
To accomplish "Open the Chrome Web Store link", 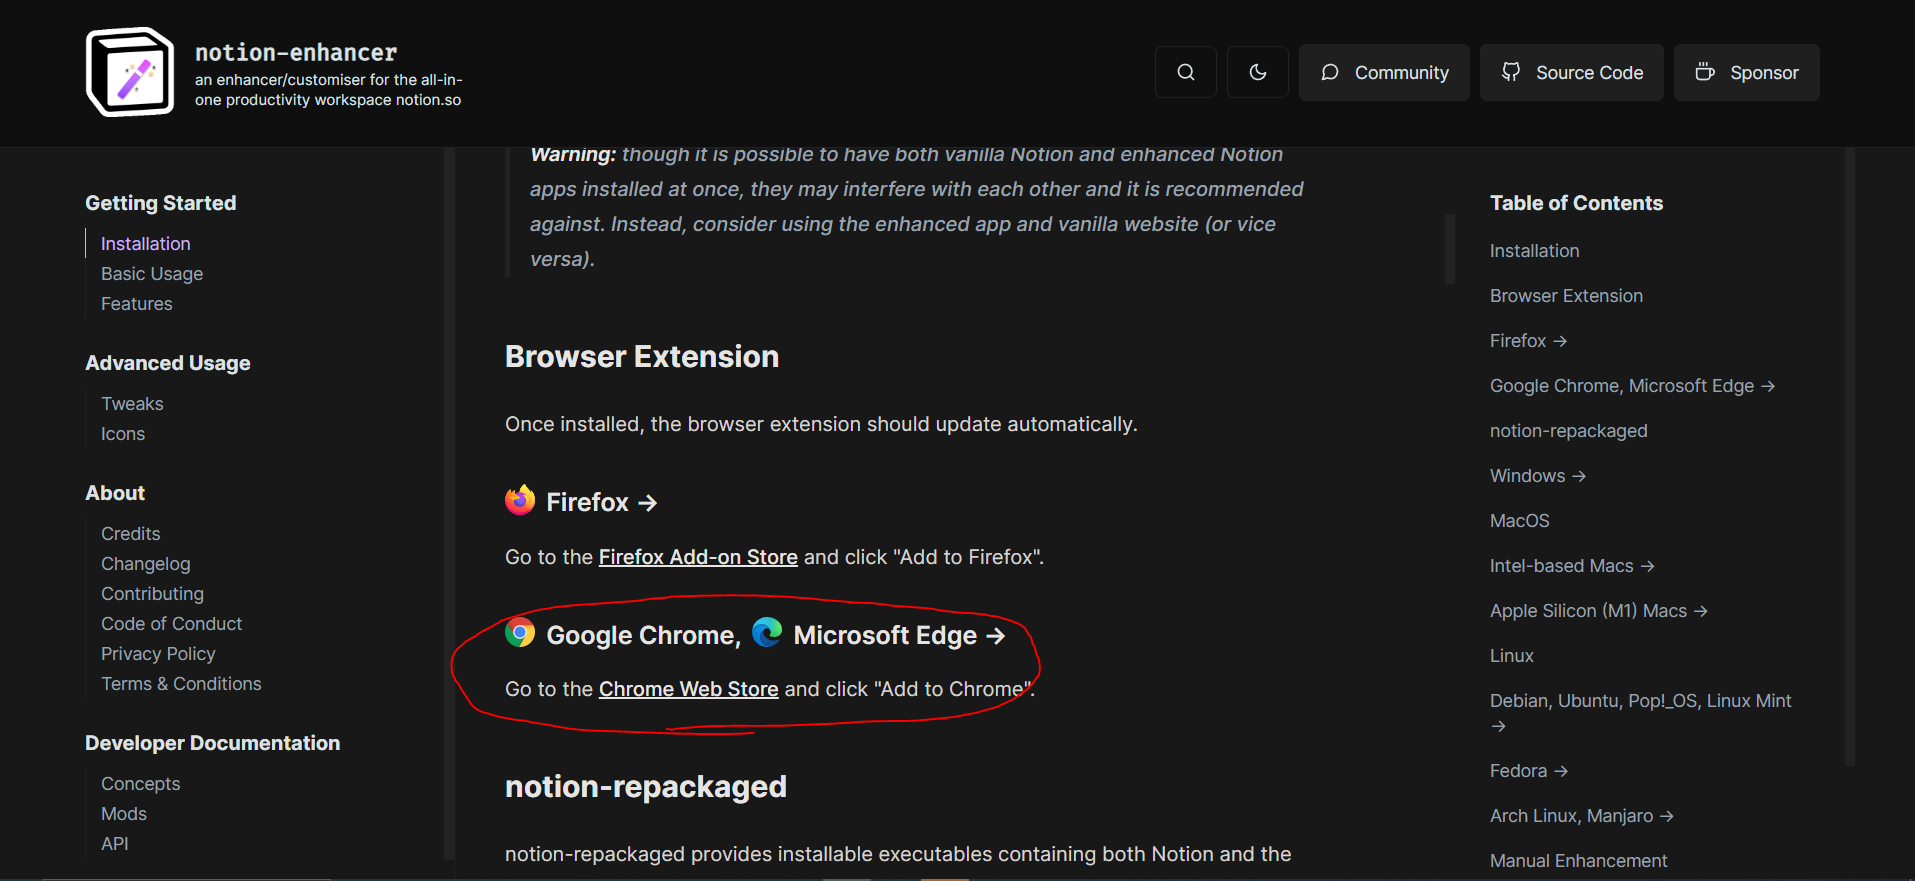I will point(688,689).
